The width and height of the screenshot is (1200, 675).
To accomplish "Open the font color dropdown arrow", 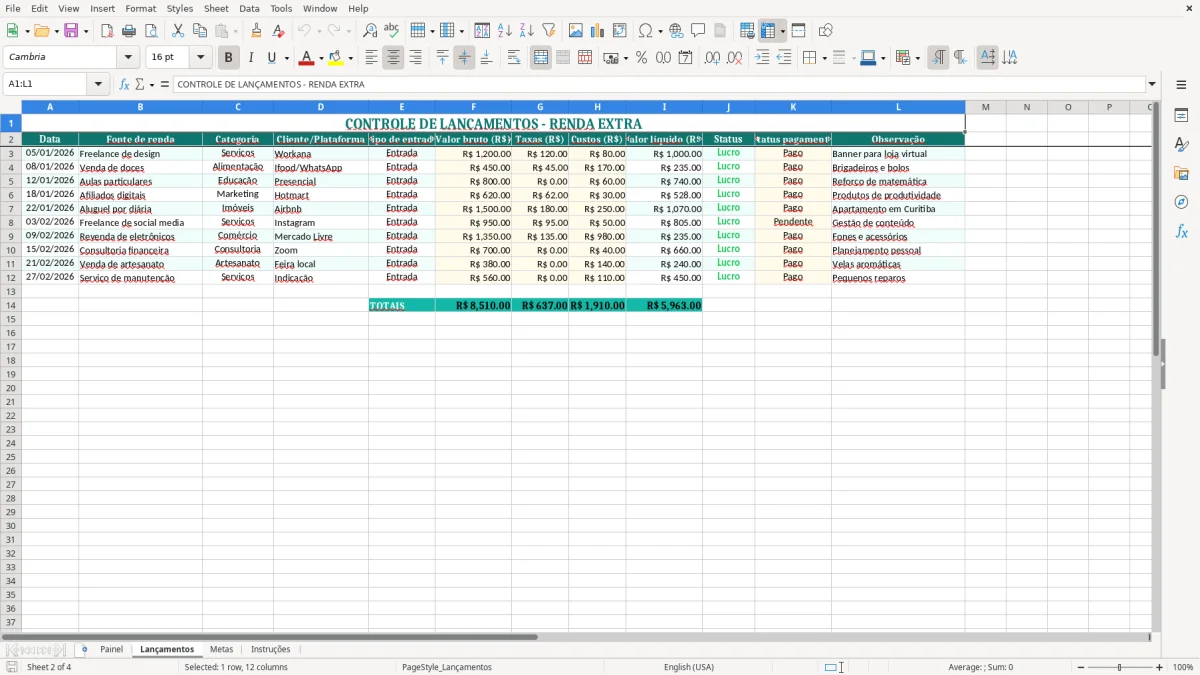I will click(321, 58).
